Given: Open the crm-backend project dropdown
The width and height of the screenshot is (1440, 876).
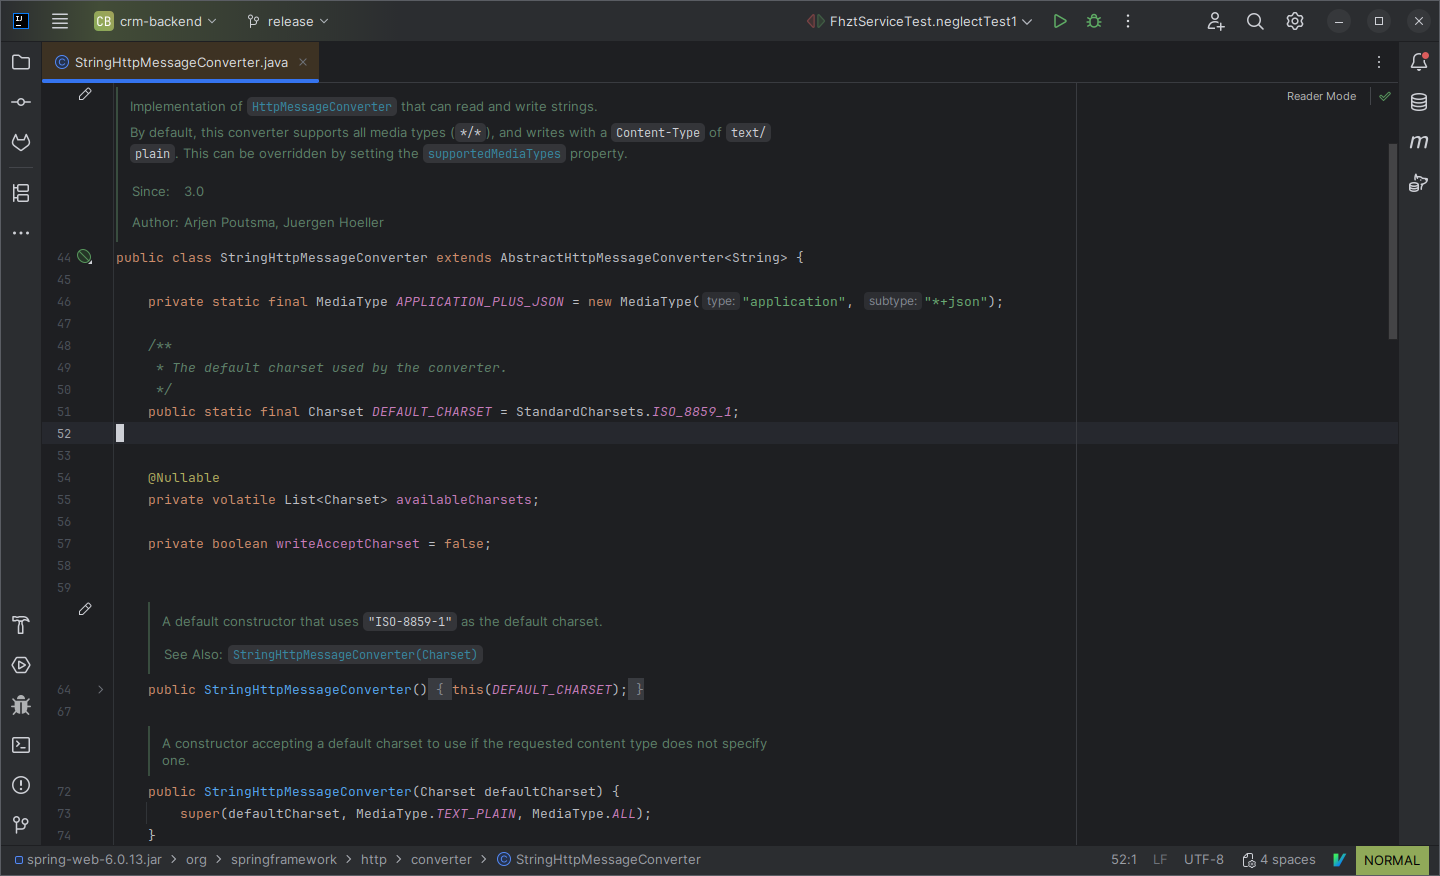Looking at the screenshot, I should click(156, 21).
